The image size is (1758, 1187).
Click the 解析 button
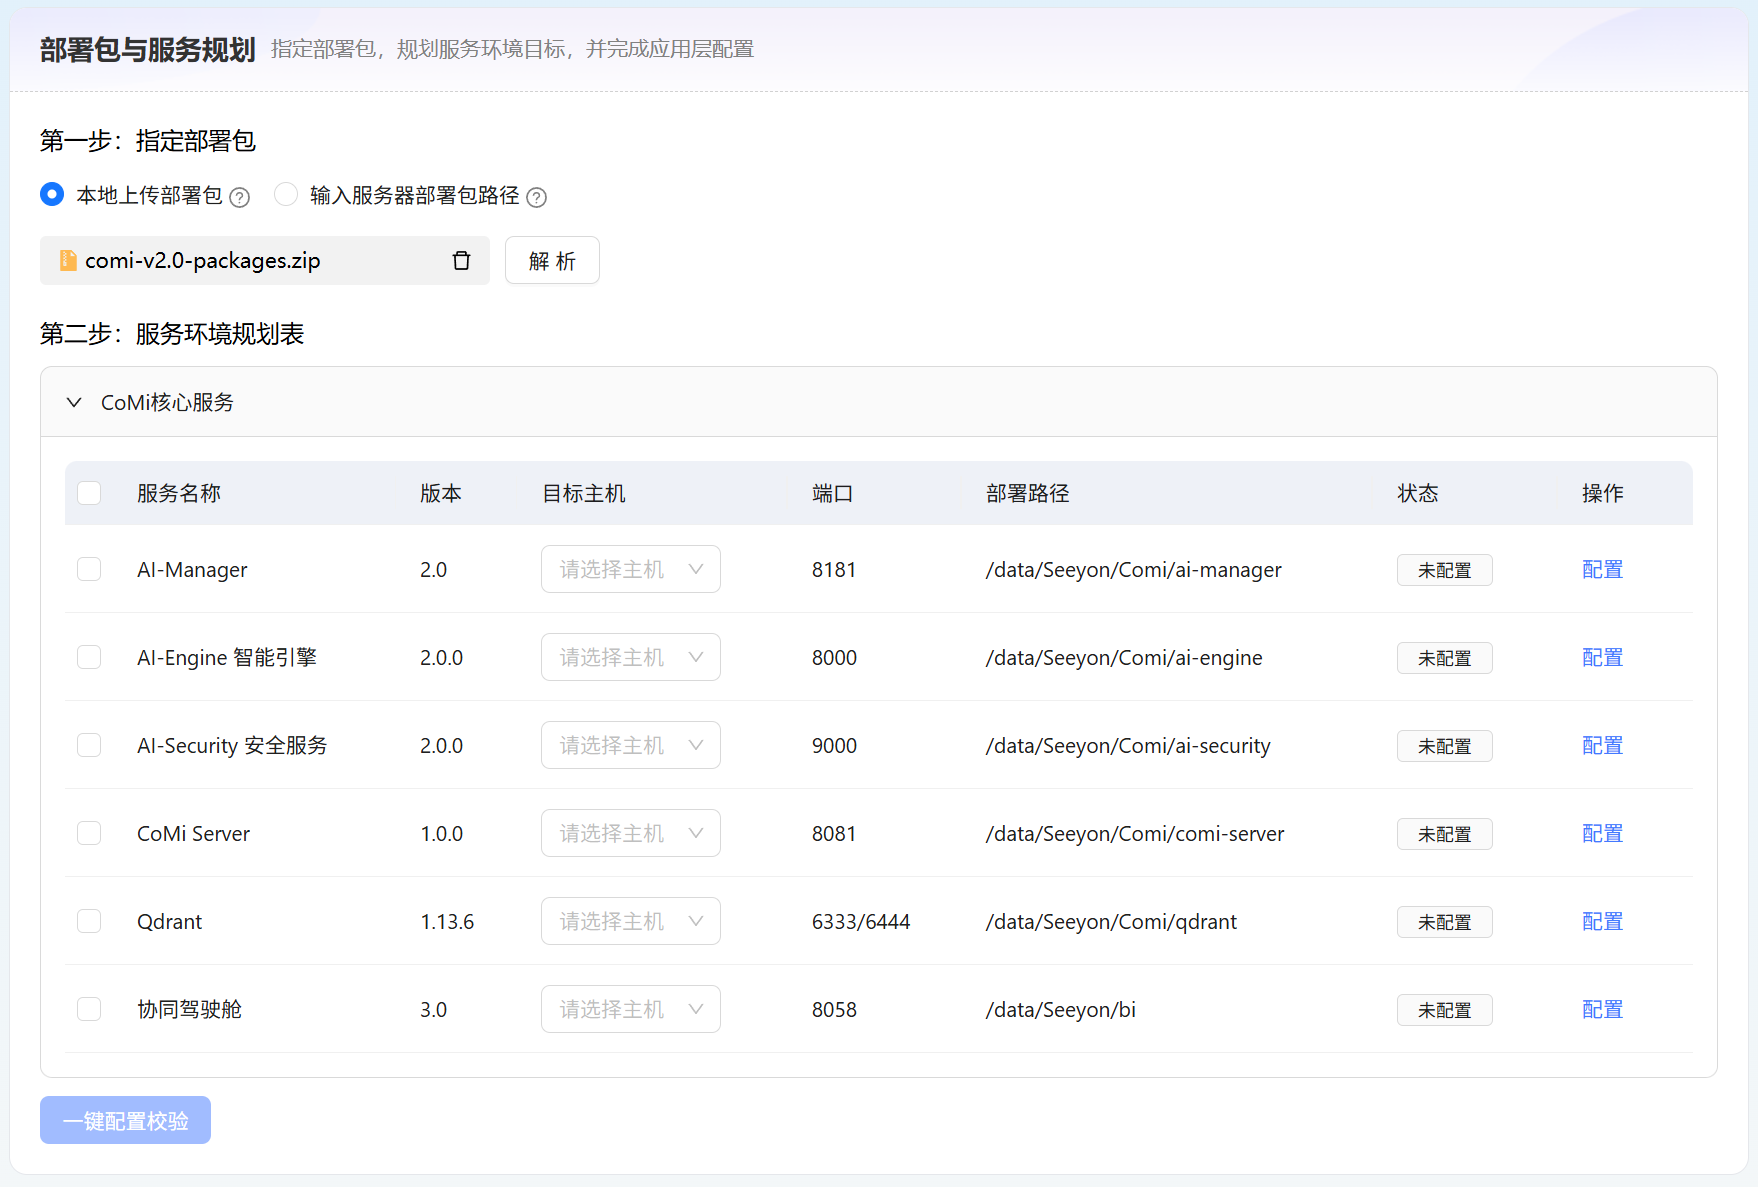(552, 261)
